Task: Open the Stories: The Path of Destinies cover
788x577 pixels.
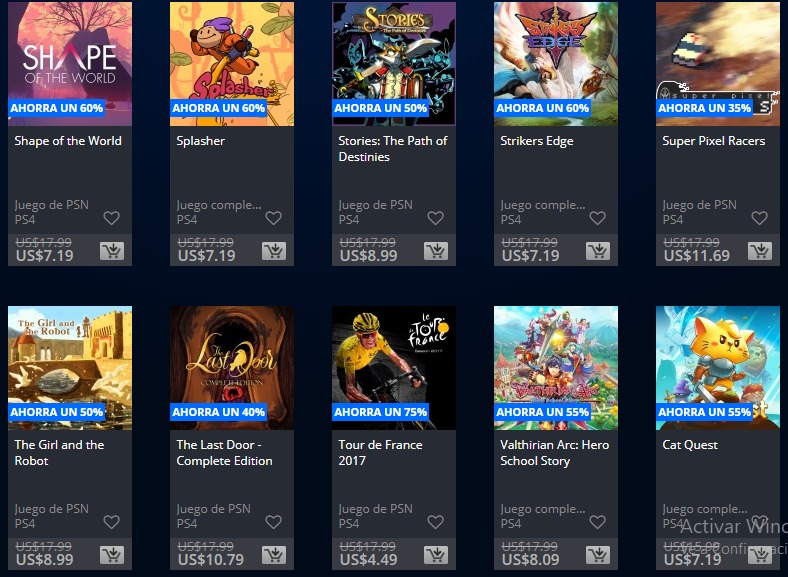Action: tap(394, 64)
